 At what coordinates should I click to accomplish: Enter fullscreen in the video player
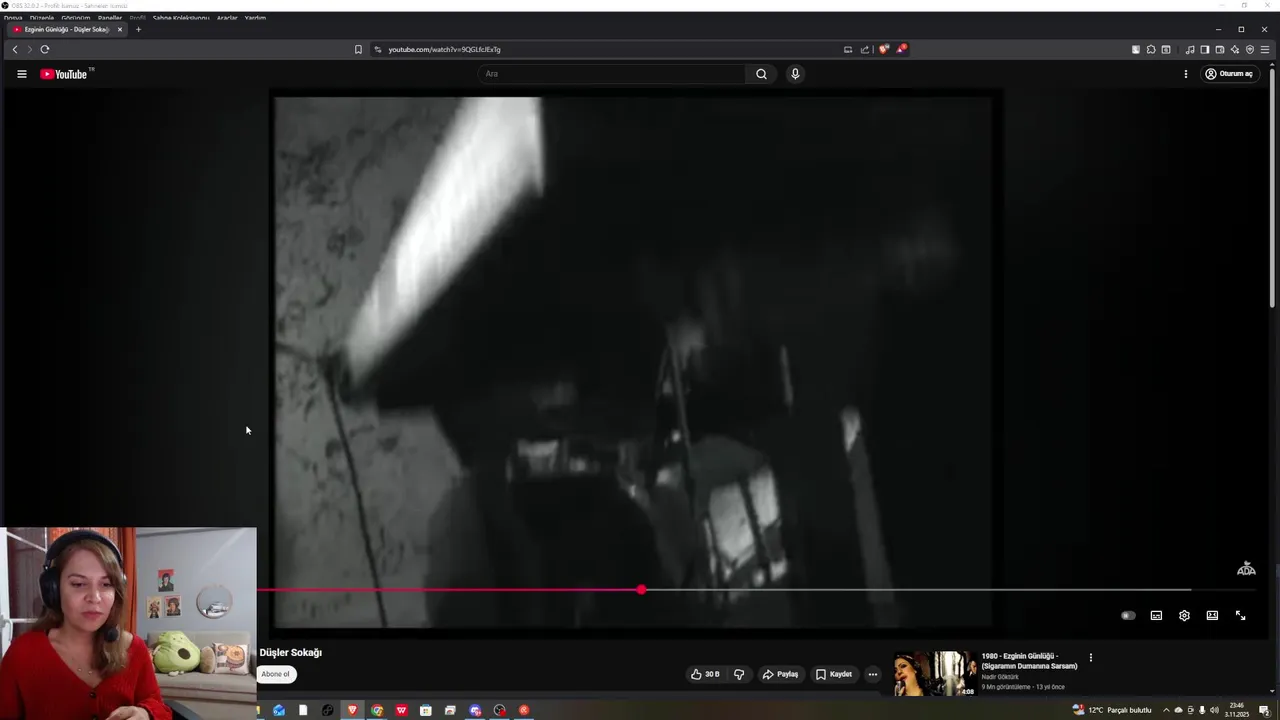(x=1240, y=616)
